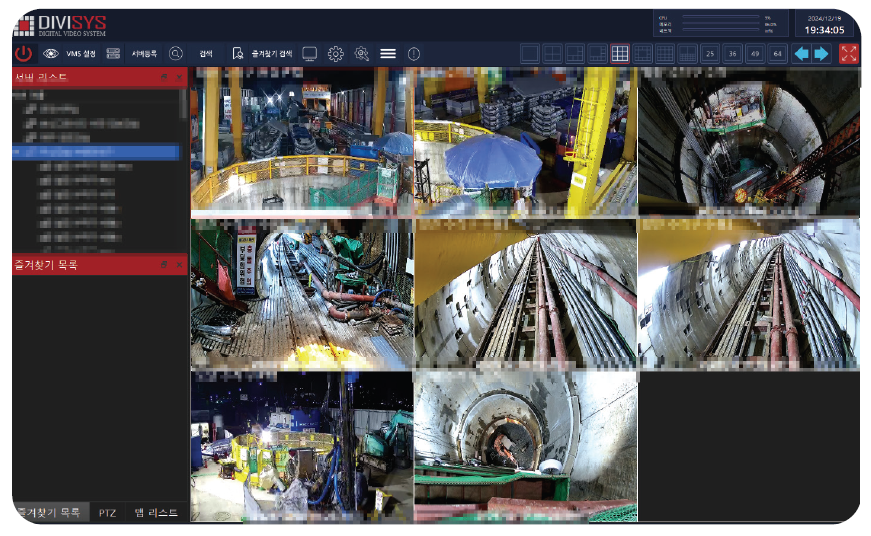Click the VMS 설정 button
Screen dimensions: 871x536
pyautogui.click(x=81, y=54)
